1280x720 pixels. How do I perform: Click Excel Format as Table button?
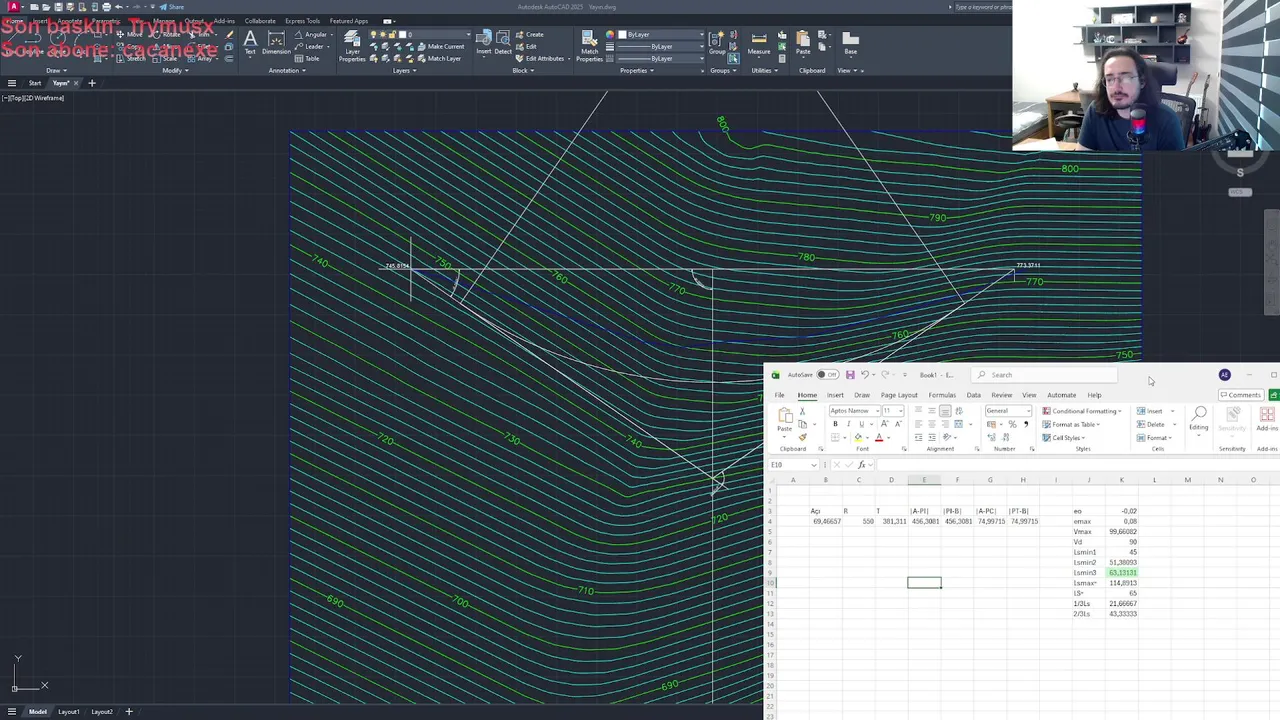1071,424
